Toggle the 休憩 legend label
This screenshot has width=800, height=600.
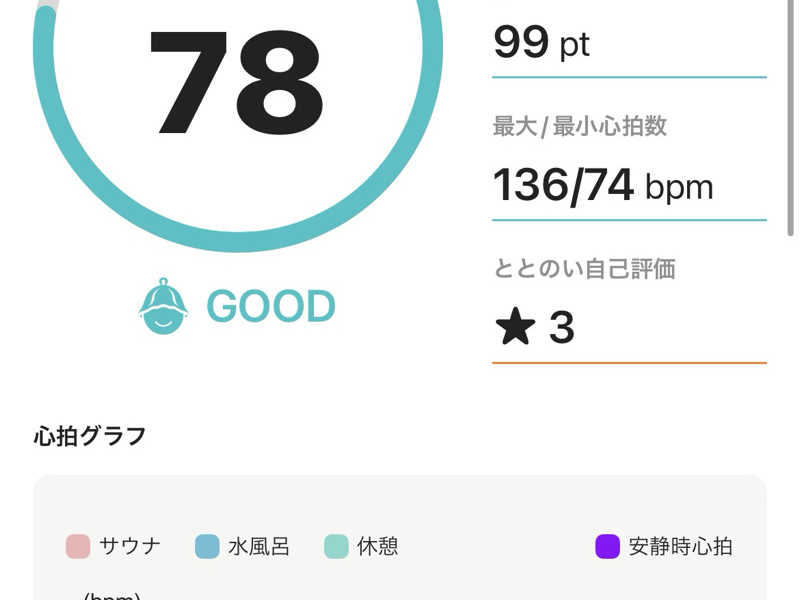pos(377,547)
